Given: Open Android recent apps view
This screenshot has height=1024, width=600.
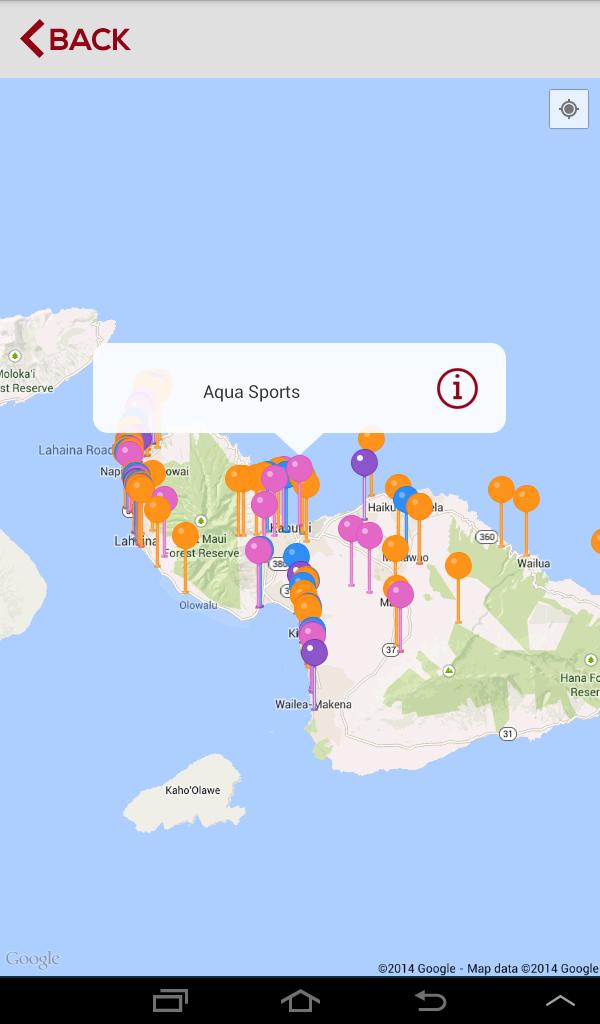Looking at the screenshot, I should click(x=170, y=1000).
